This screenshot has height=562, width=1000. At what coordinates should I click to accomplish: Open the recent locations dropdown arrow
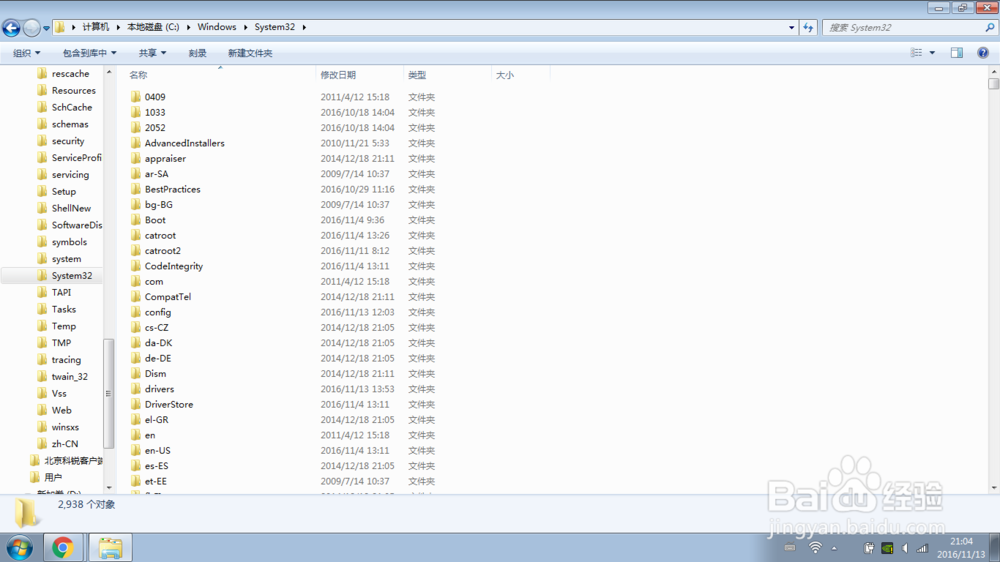[46, 28]
